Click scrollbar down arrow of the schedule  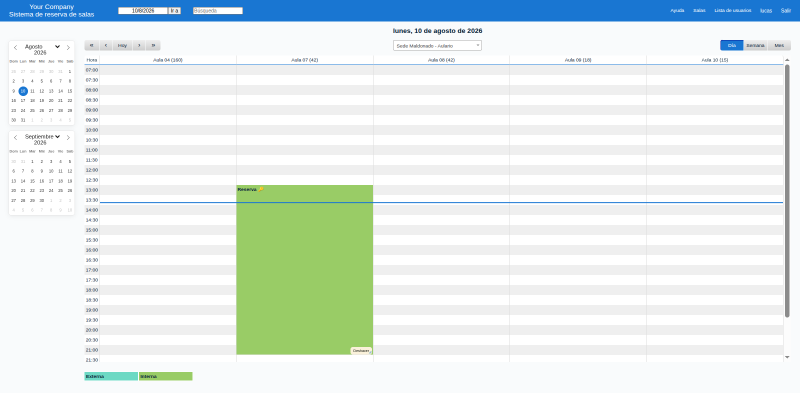[x=787, y=357]
